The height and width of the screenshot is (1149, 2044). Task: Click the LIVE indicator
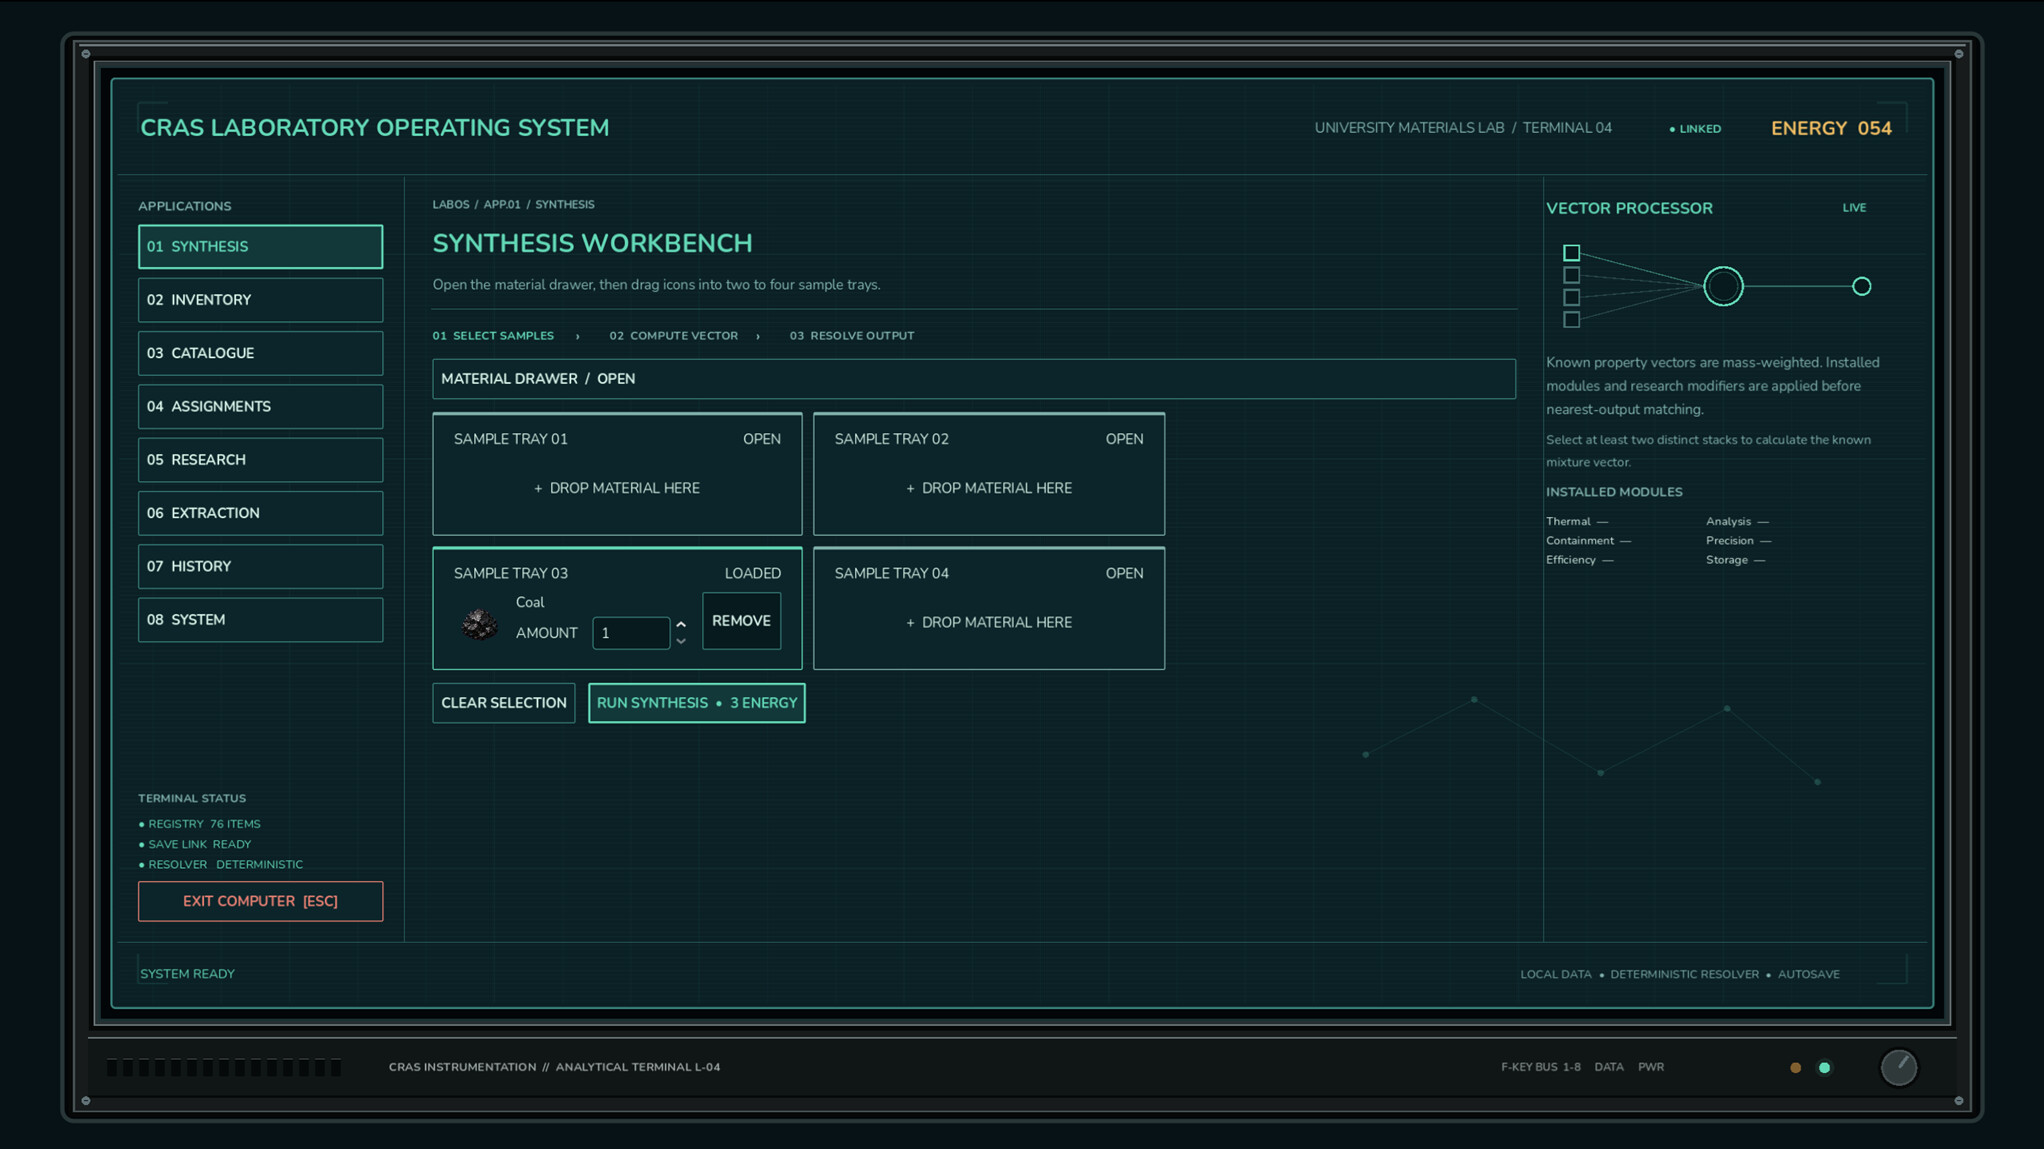[1854, 208]
